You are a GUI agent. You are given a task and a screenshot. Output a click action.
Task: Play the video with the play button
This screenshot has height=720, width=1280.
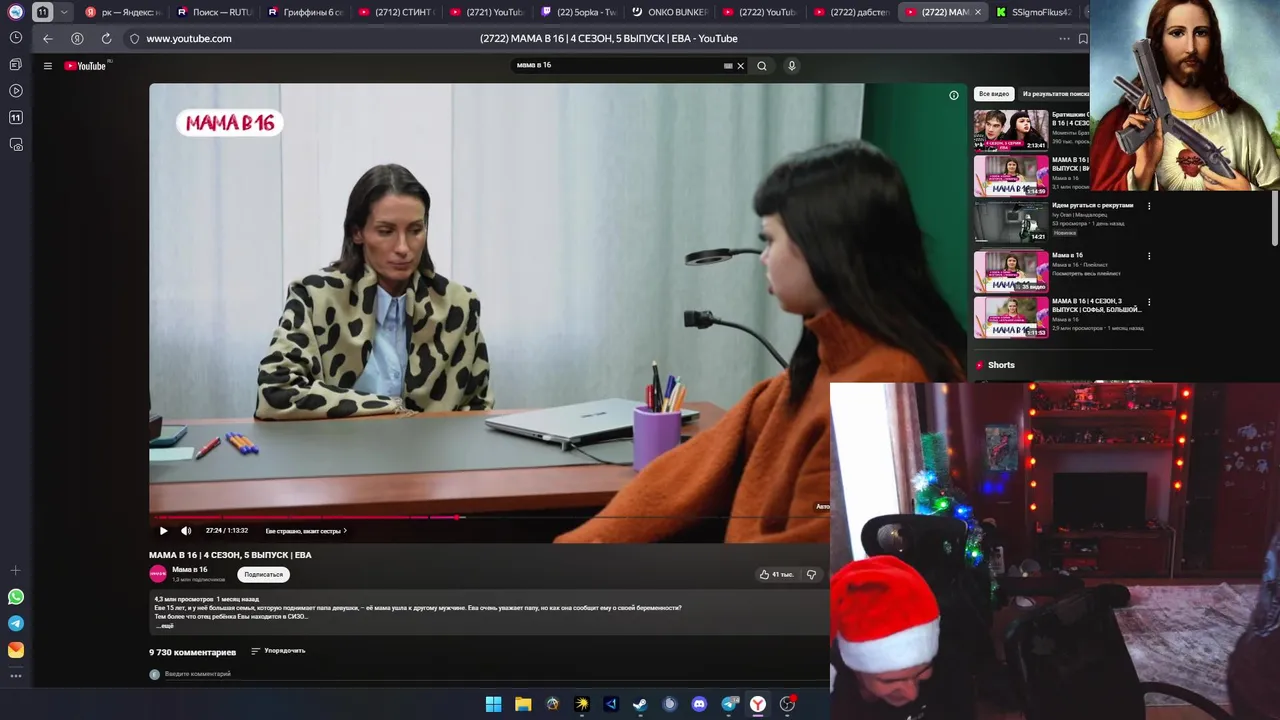[164, 531]
